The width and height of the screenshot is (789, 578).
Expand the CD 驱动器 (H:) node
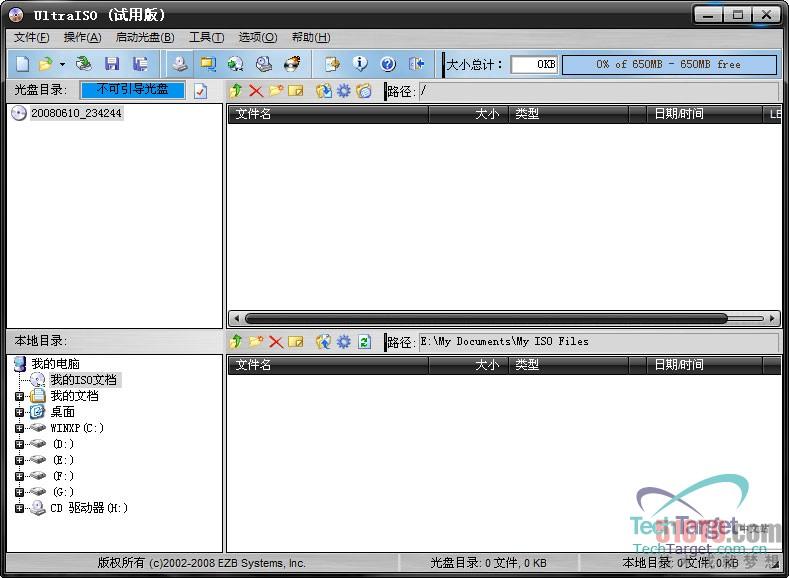tap(19, 508)
